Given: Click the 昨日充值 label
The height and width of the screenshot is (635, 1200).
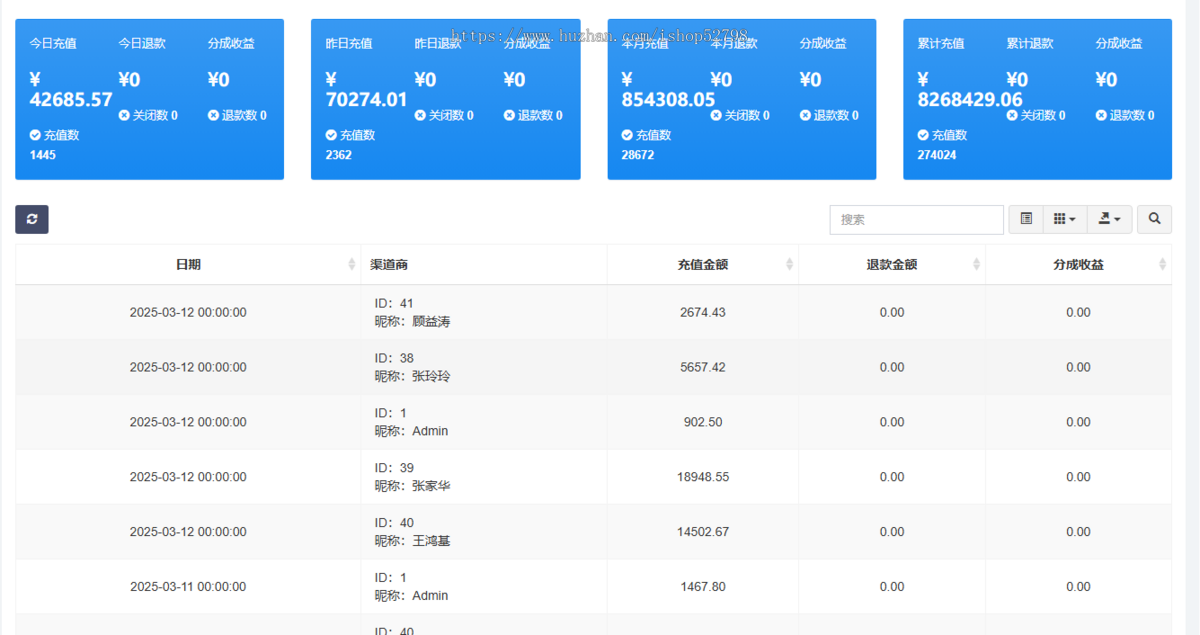Looking at the screenshot, I should (x=349, y=44).
